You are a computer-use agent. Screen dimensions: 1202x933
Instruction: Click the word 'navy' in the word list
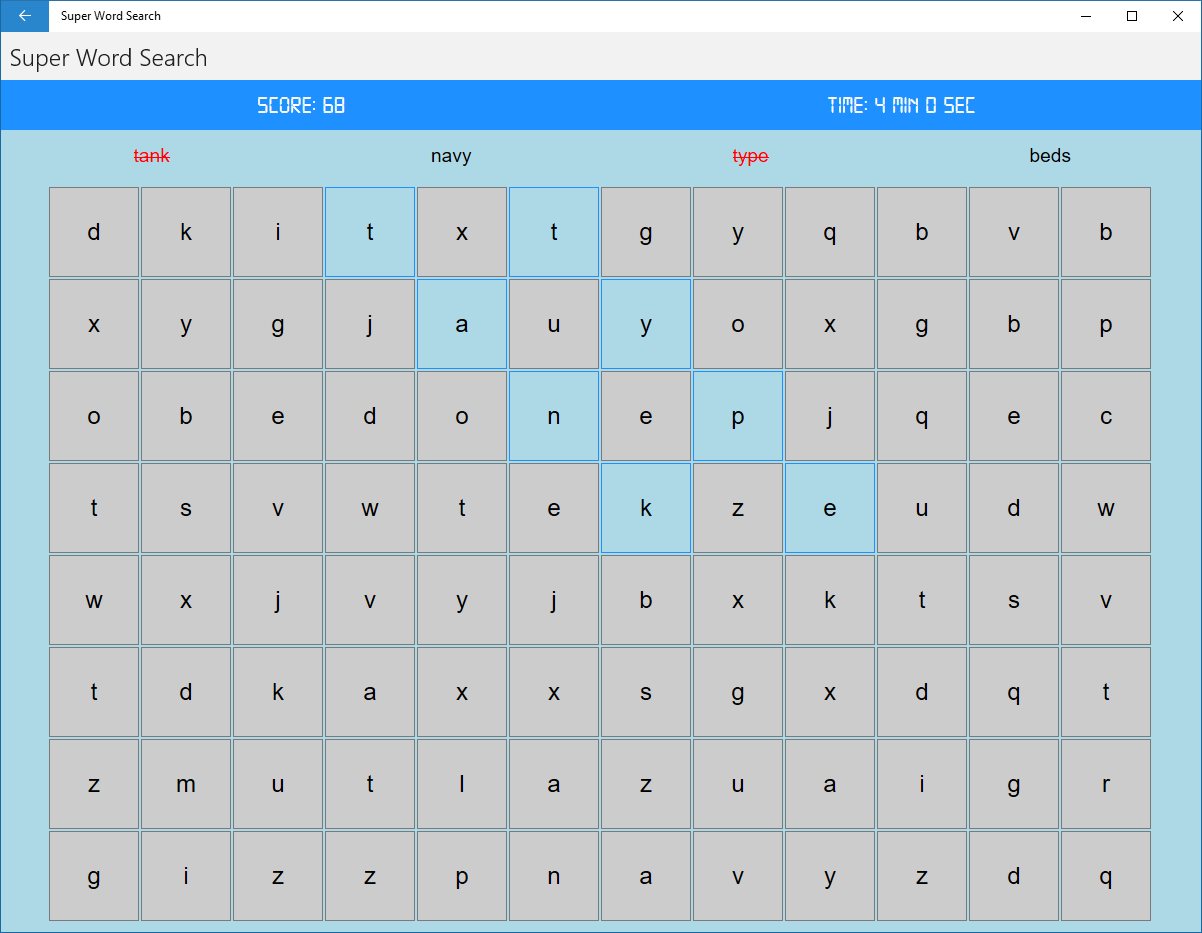coord(451,156)
